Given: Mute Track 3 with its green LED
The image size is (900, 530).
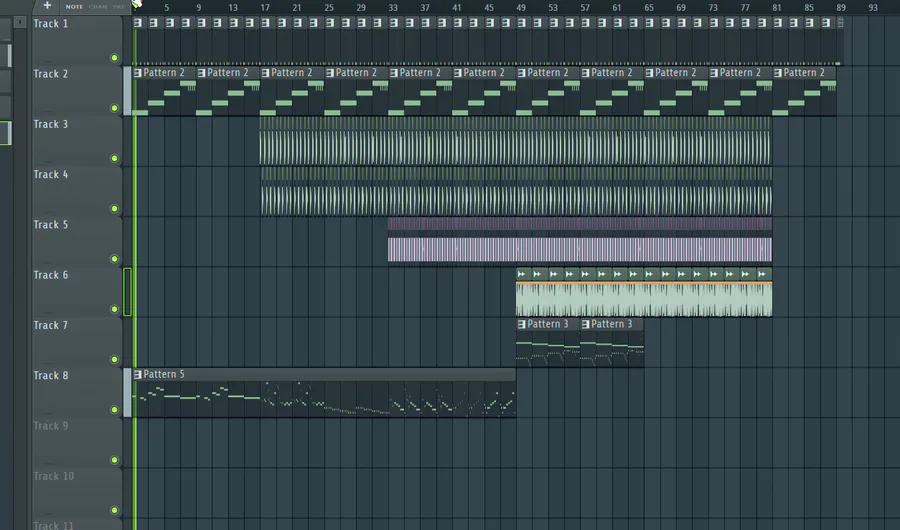Looking at the screenshot, I should [114, 158].
